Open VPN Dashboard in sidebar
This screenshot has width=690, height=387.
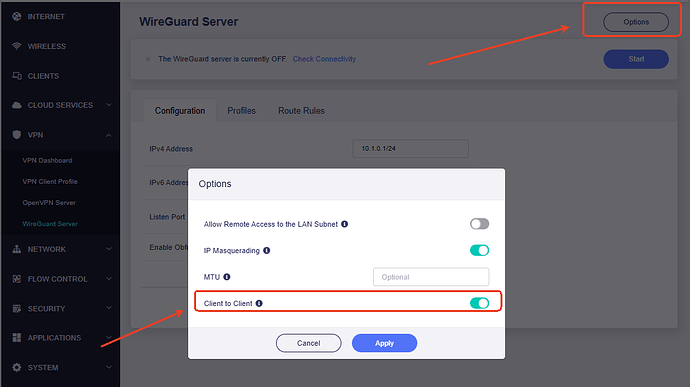point(47,160)
